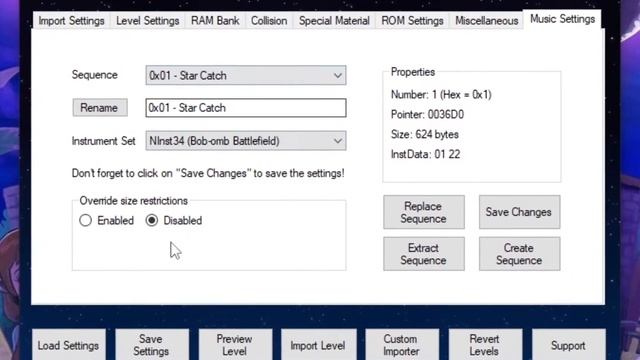This screenshot has height=360, width=640.
Task: Open the Level Settings tab
Action: click(x=147, y=21)
